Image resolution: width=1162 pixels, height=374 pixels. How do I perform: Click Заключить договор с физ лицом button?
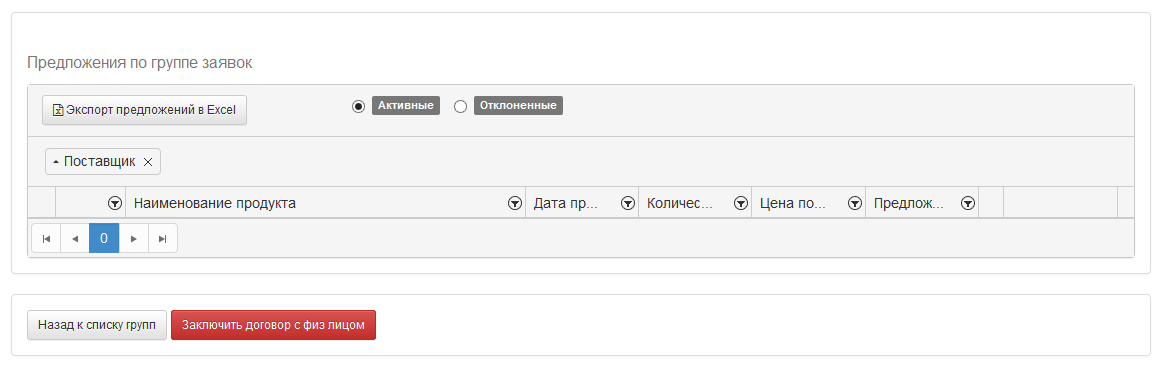tap(273, 325)
